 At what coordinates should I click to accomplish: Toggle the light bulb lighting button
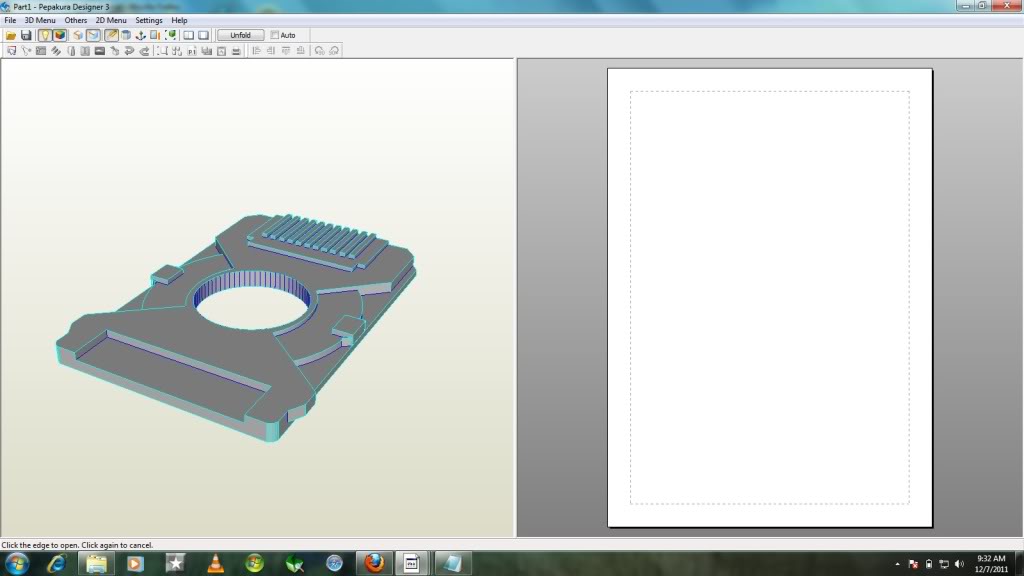45,35
